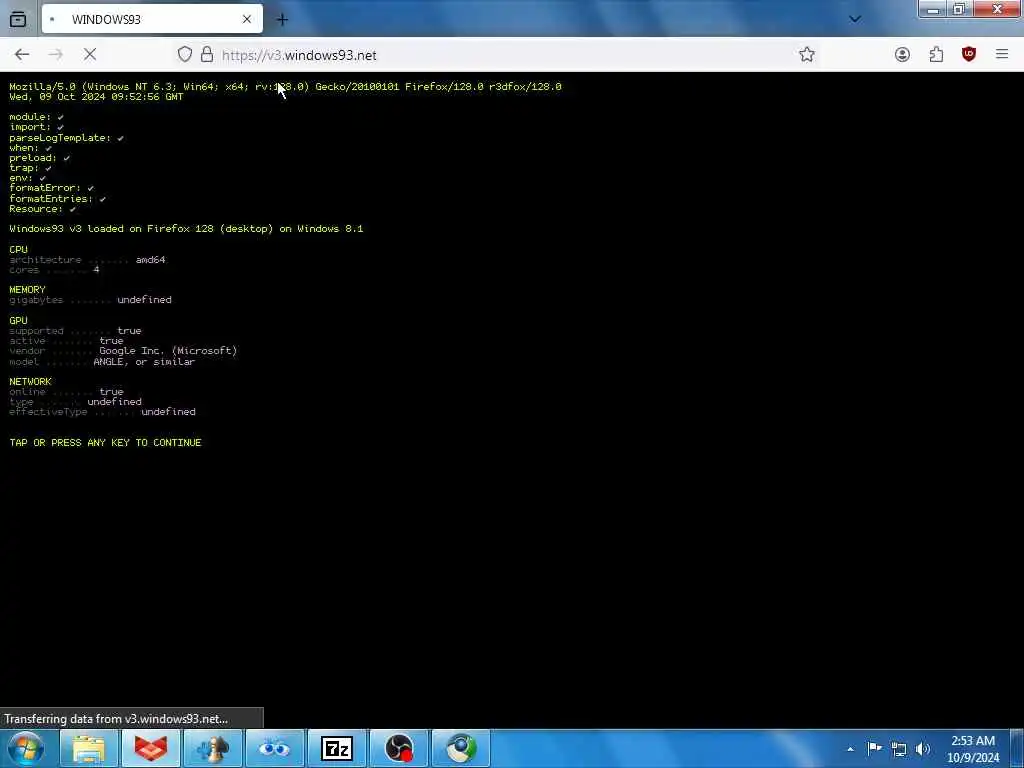Open the red fox browser taskbar icon
This screenshot has width=1024, height=768.
point(151,748)
